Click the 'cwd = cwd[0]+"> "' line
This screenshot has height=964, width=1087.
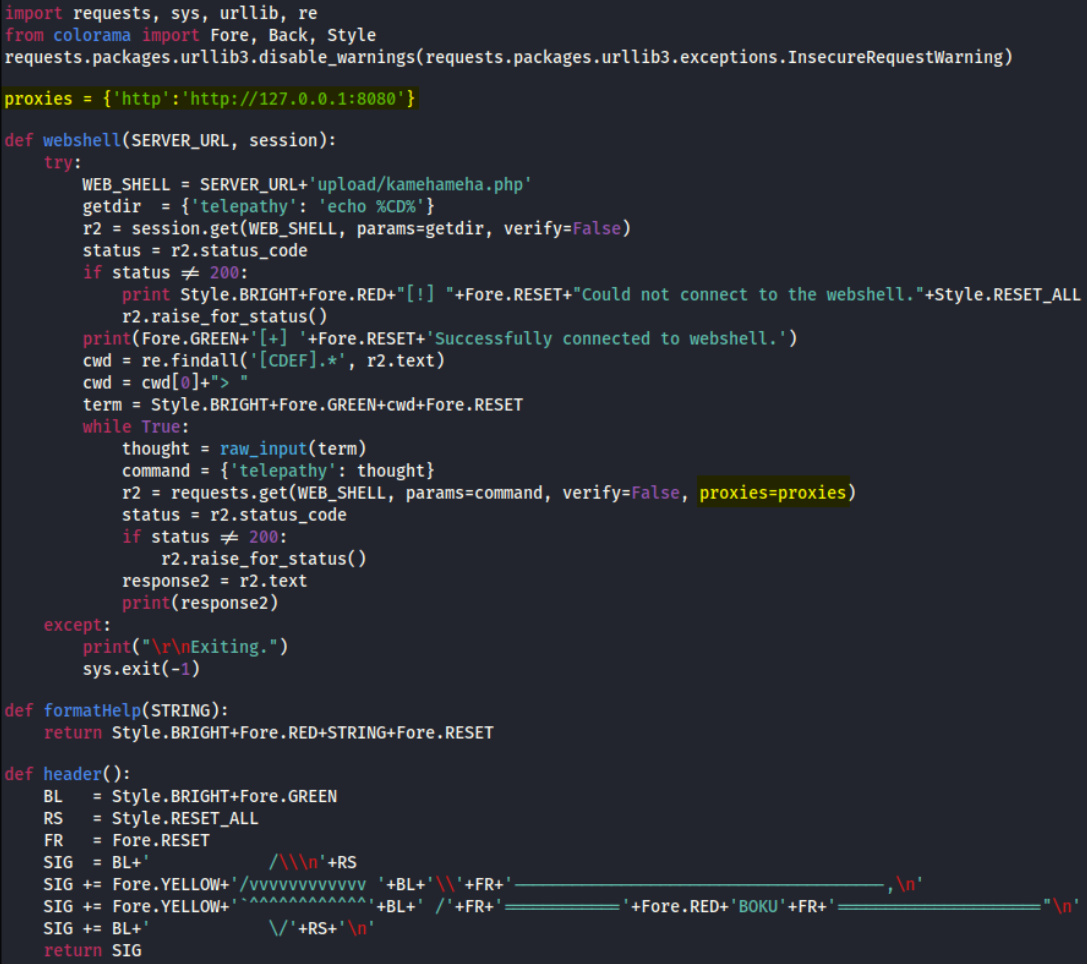(x=165, y=383)
